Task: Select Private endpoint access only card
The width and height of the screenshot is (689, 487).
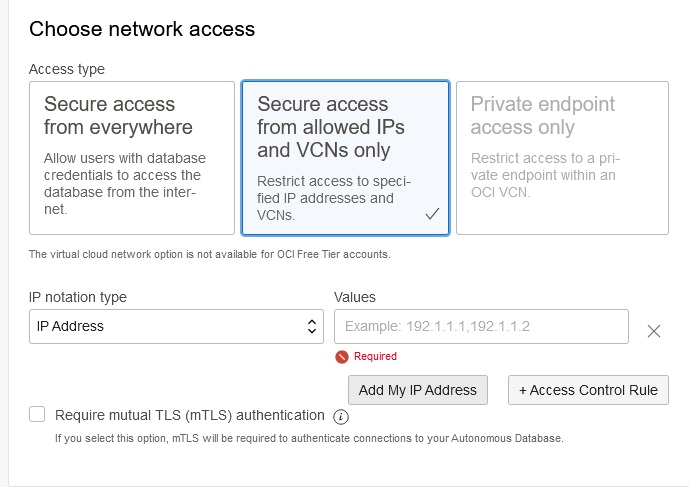Action: coord(562,158)
